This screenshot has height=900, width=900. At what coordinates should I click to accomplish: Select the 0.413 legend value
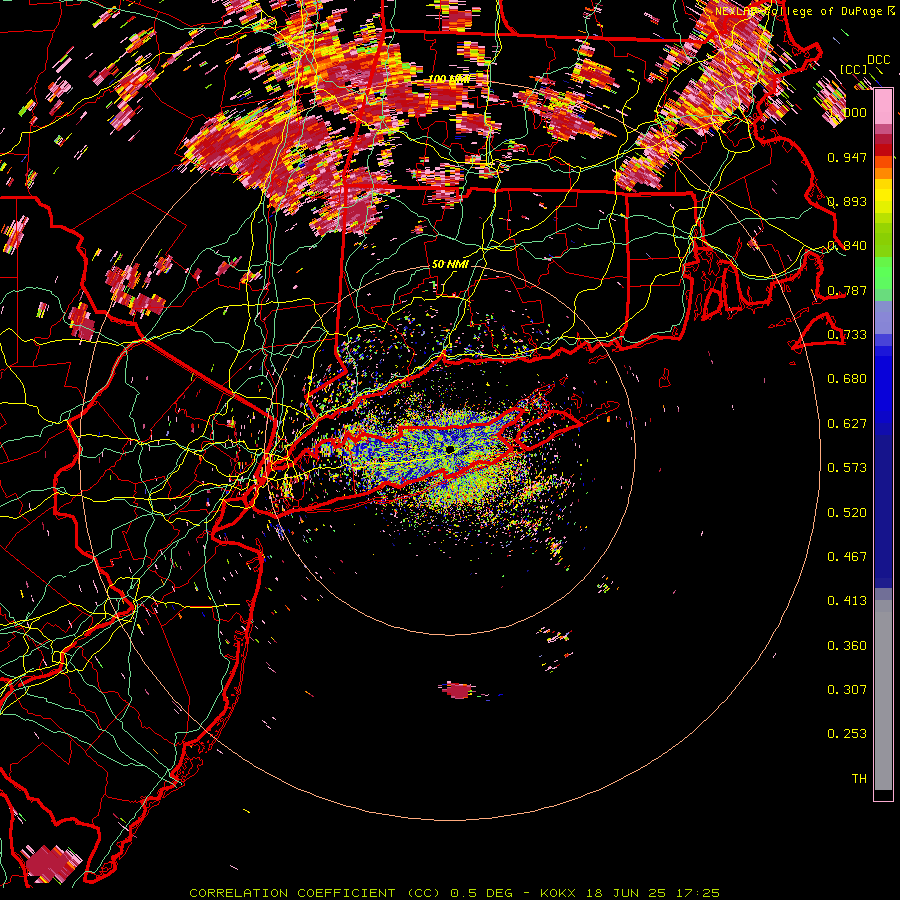click(847, 601)
